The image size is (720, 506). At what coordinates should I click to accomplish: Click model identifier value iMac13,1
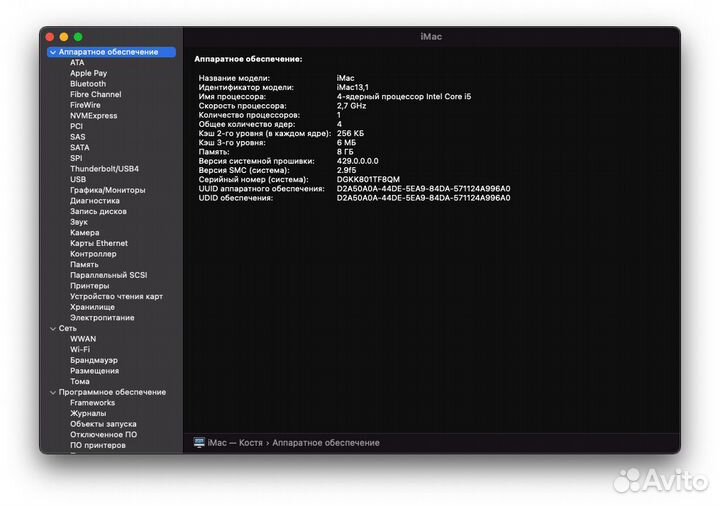353,87
